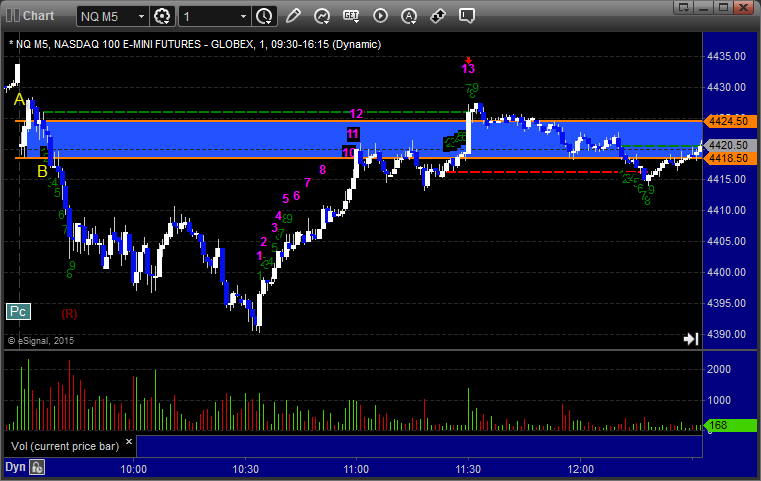Click the Dyn label at bottom left

point(15,467)
